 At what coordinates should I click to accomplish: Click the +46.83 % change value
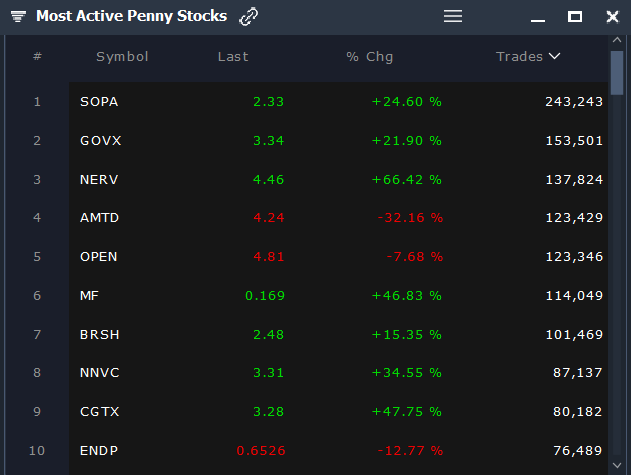coord(406,296)
